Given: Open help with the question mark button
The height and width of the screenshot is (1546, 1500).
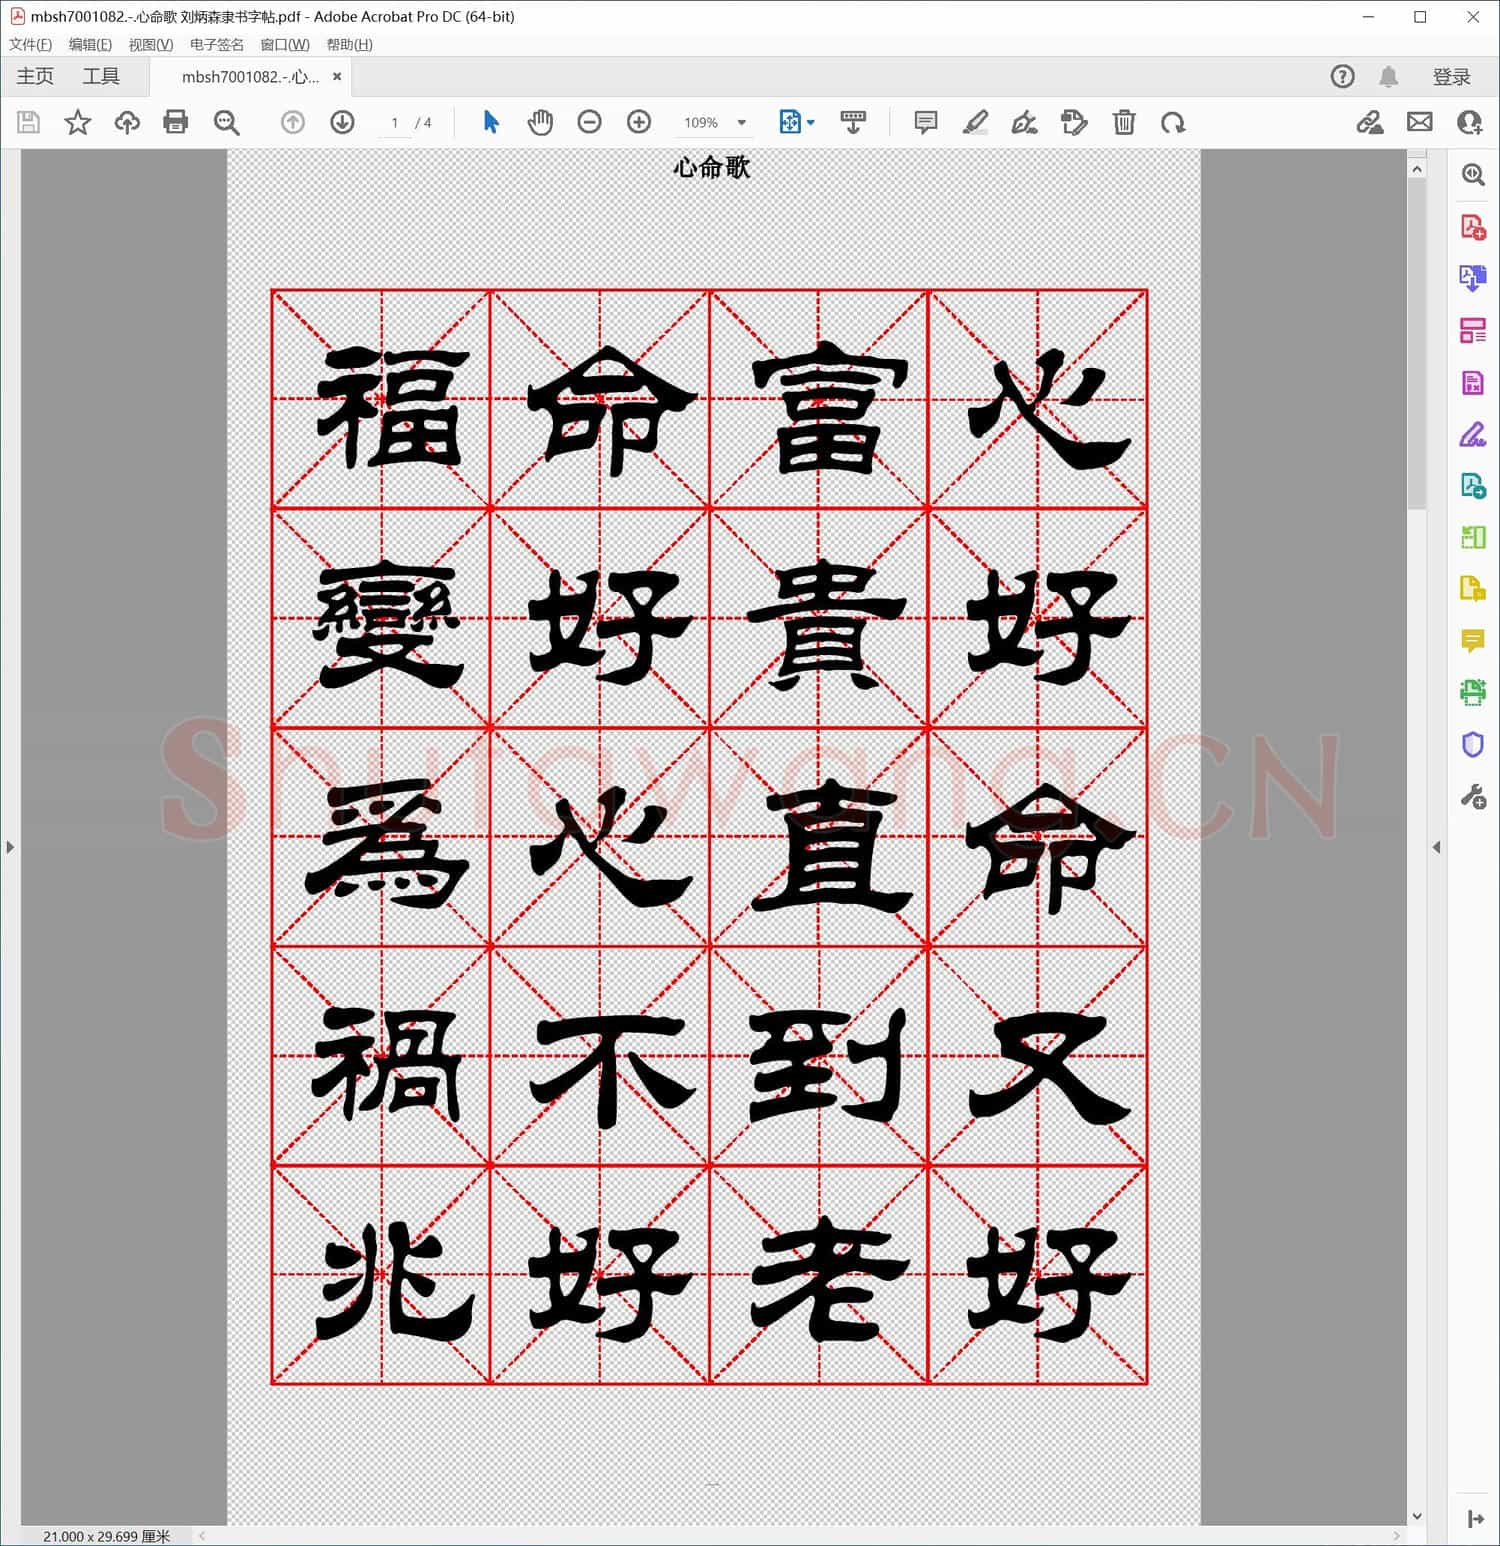Looking at the screenshot, I should (1342, 76).
